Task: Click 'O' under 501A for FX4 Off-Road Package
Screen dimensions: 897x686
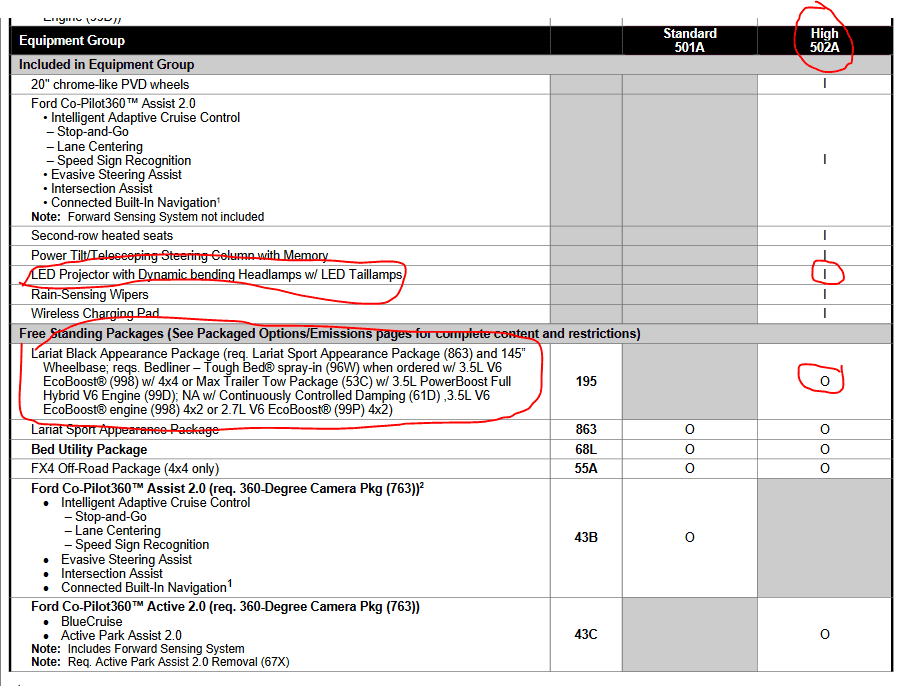Action: (x=689, y=469)
